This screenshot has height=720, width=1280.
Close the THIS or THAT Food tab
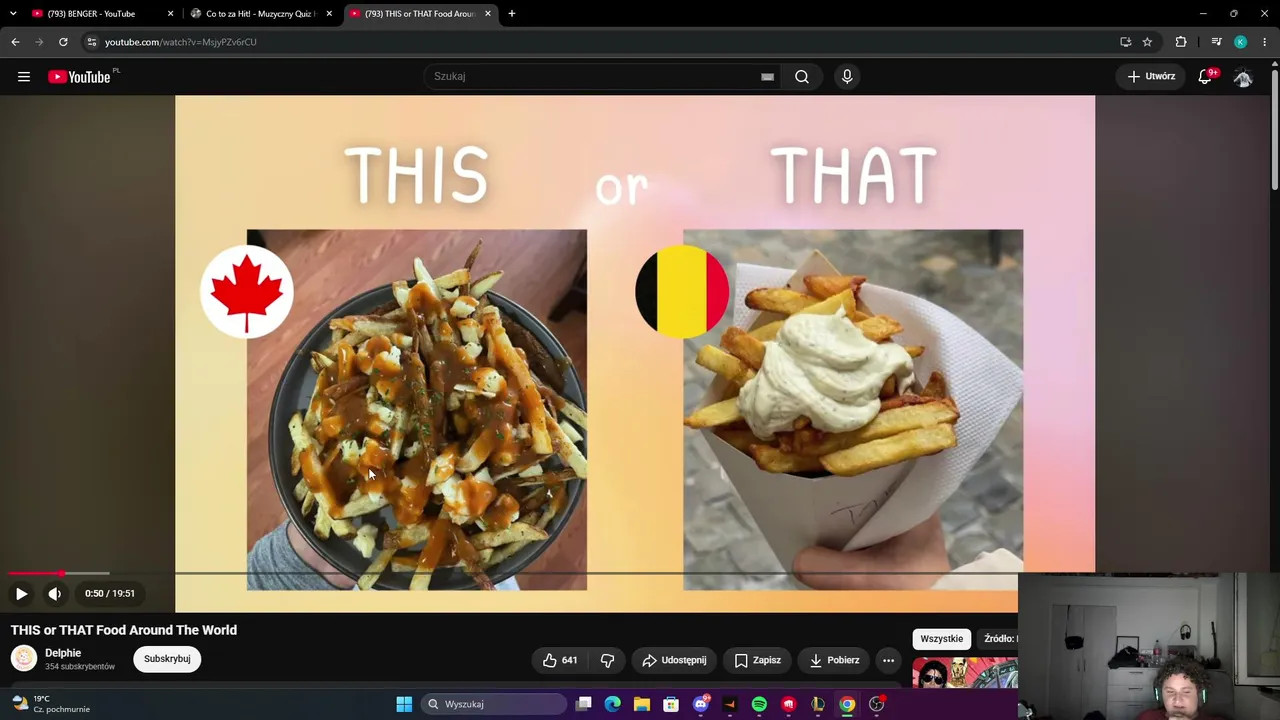488,14
